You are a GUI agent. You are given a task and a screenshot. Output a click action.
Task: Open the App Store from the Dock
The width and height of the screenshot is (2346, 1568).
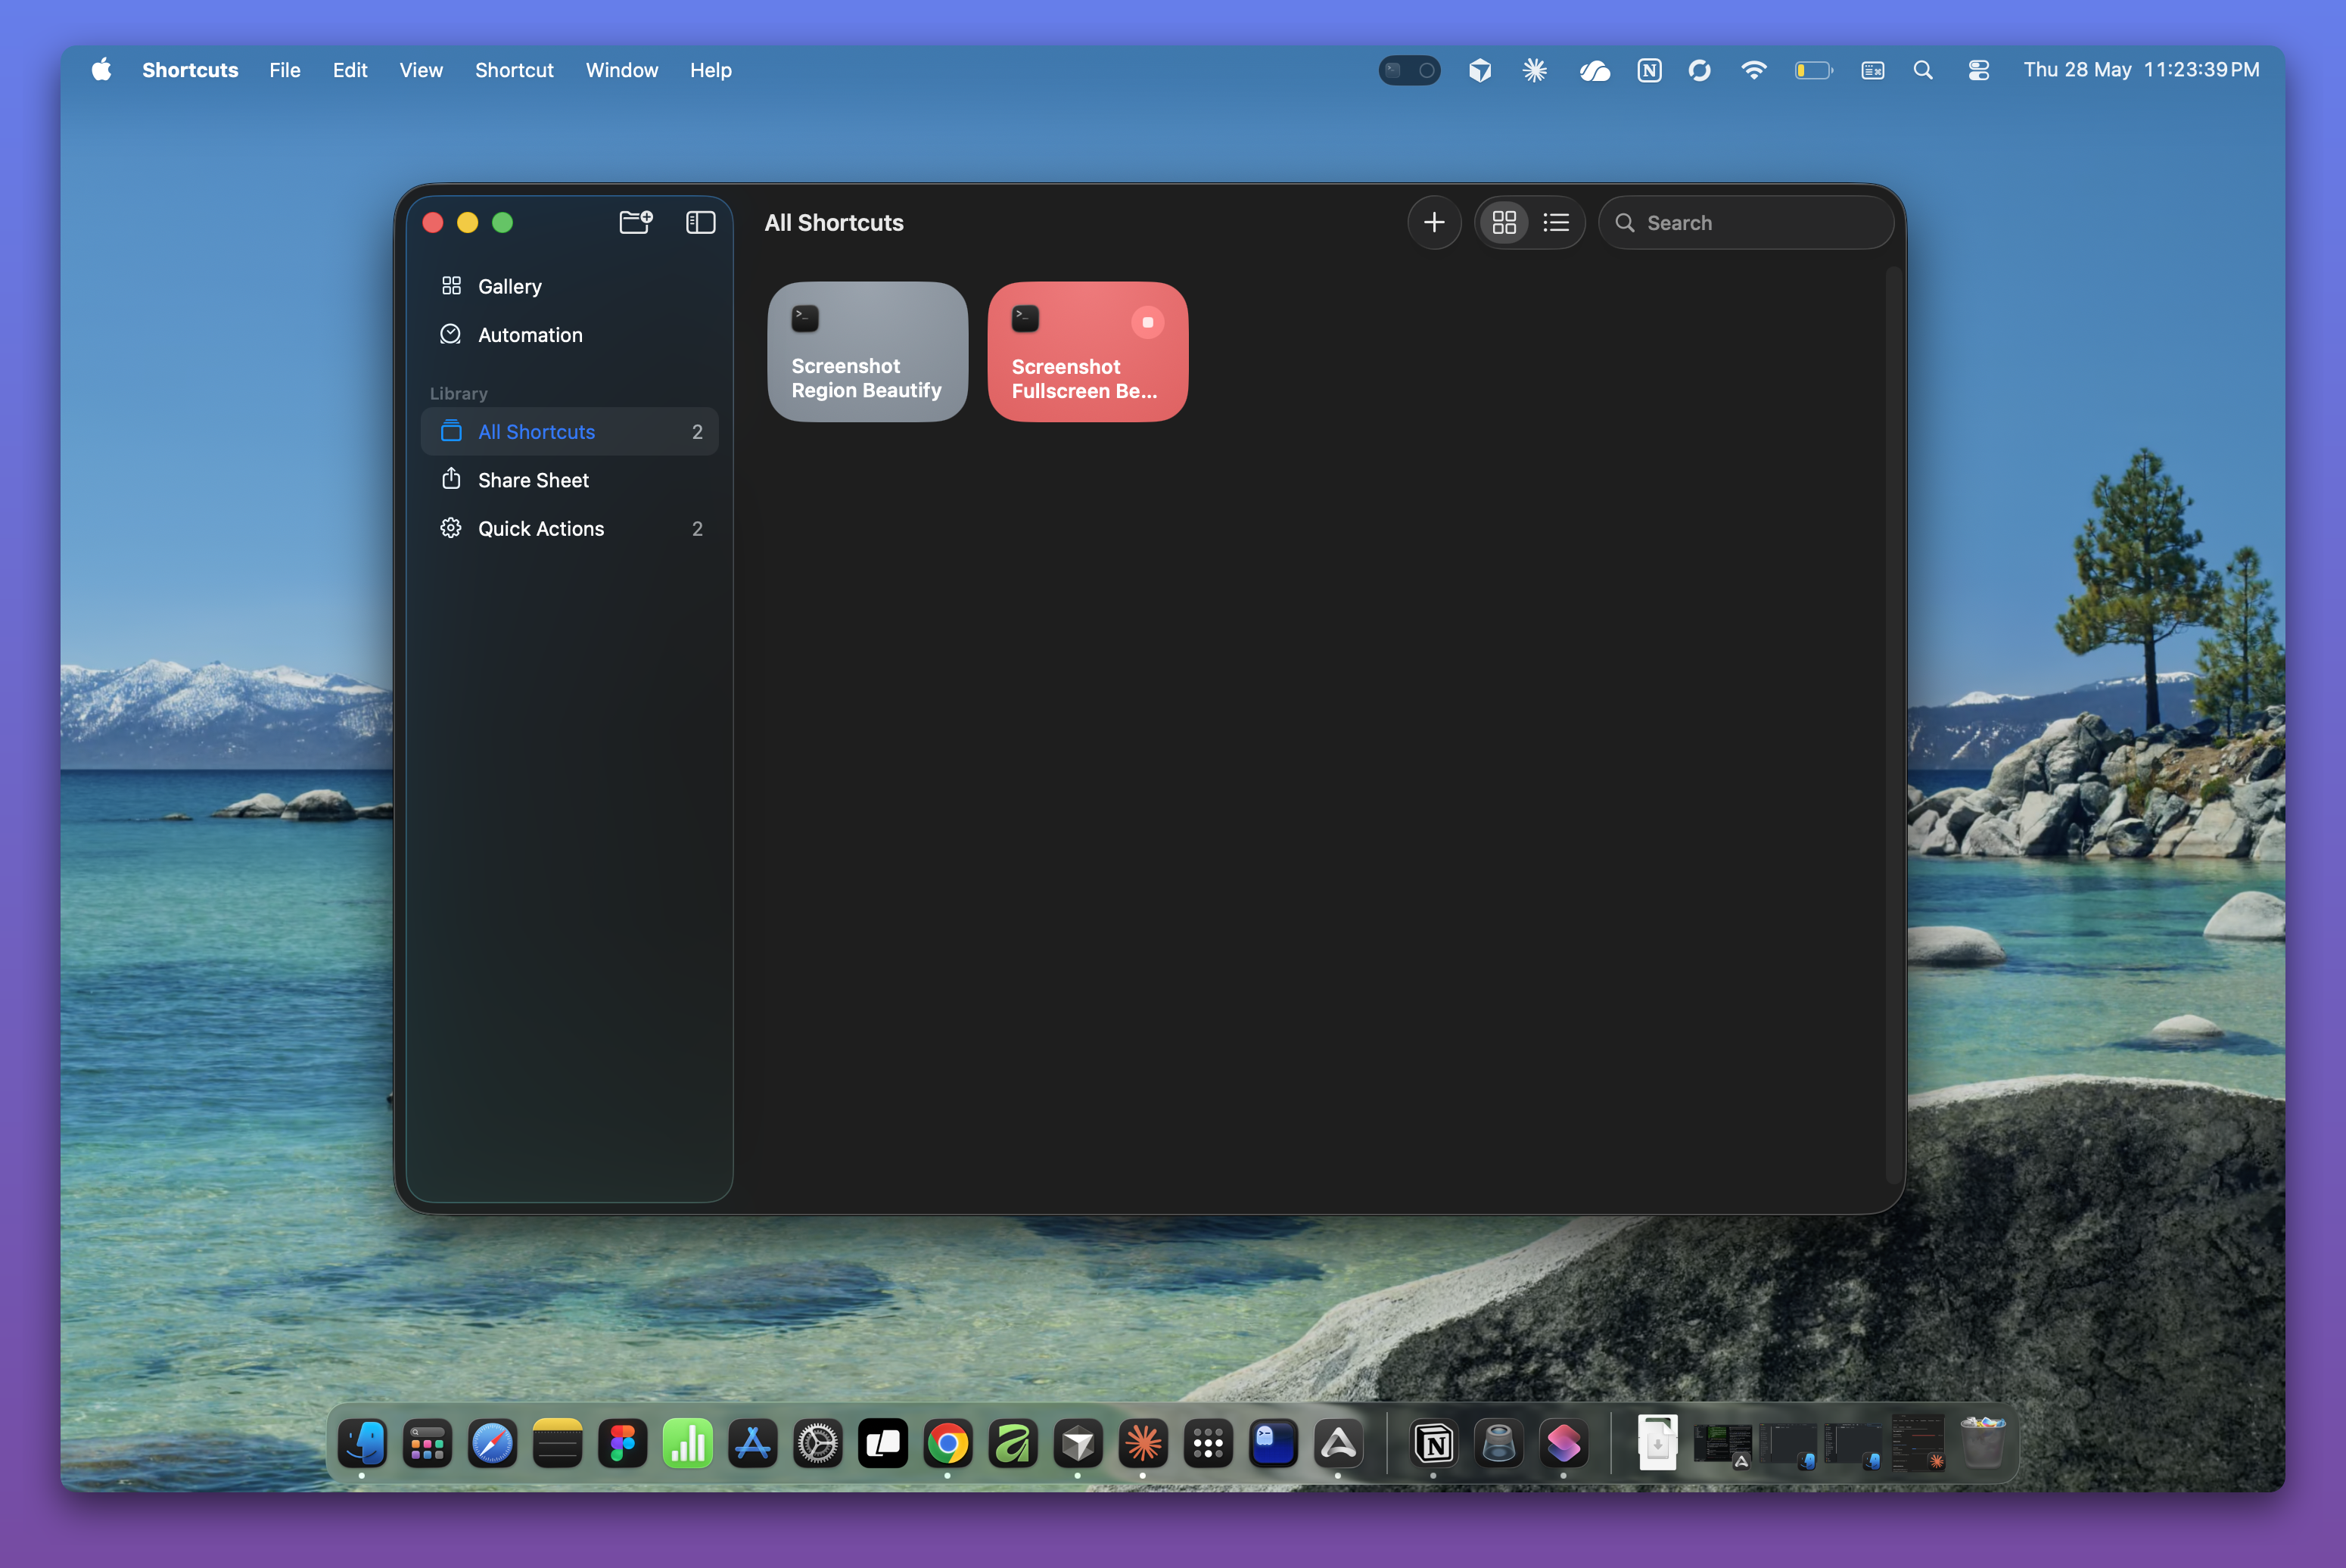[752, 1443]
